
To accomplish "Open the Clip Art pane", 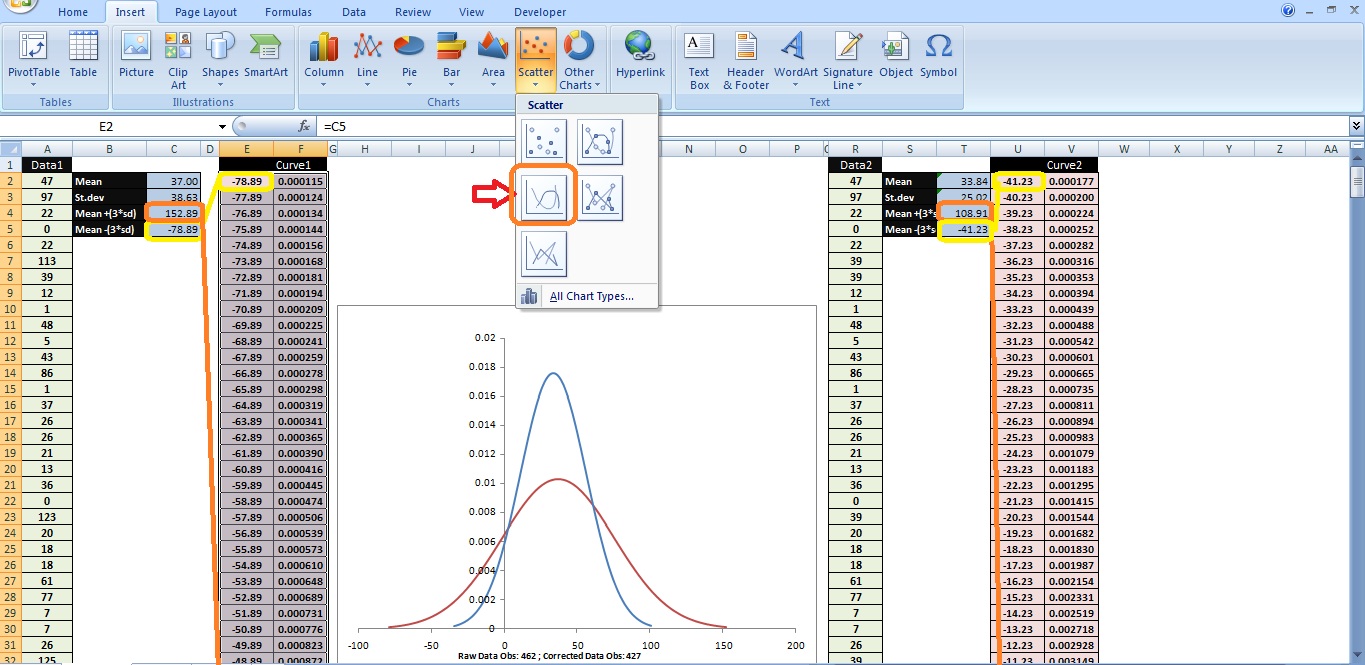I will tap(177, 60).
